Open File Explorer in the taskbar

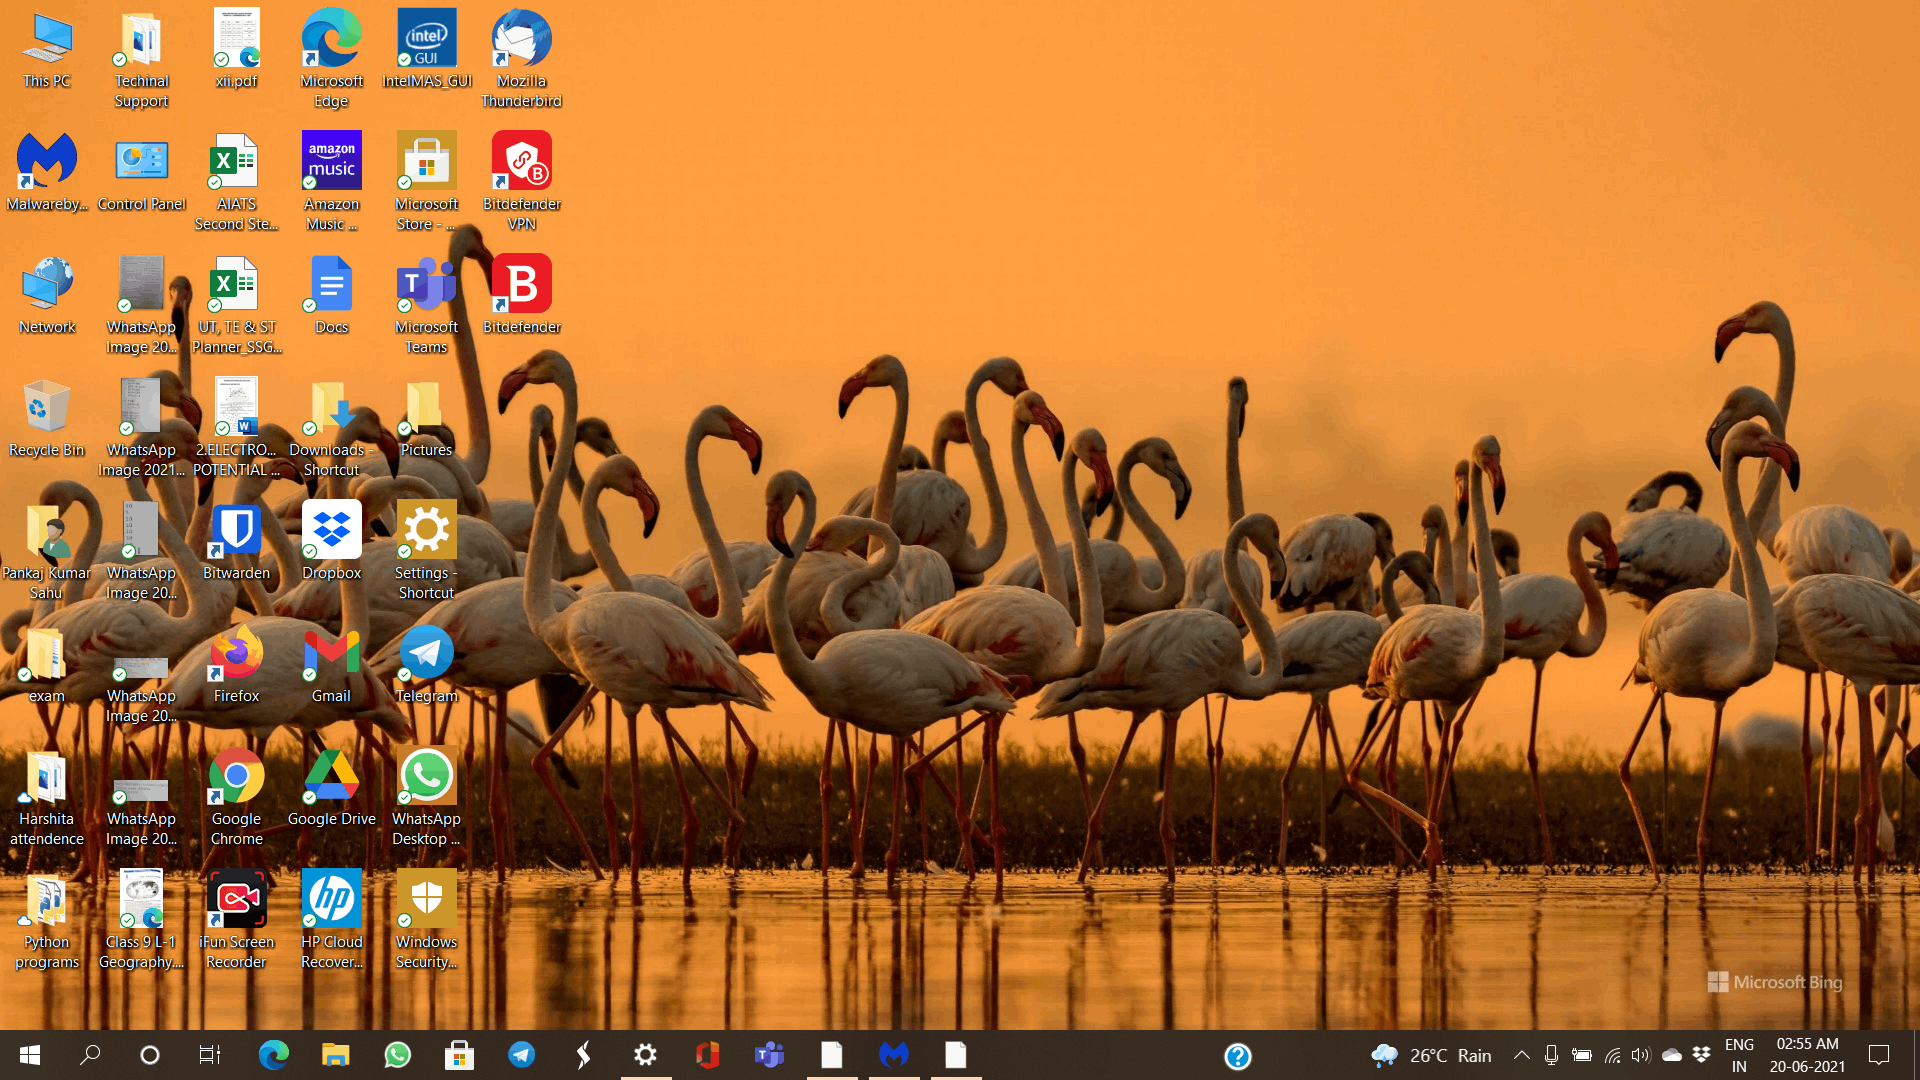(x=335, y=1055)
